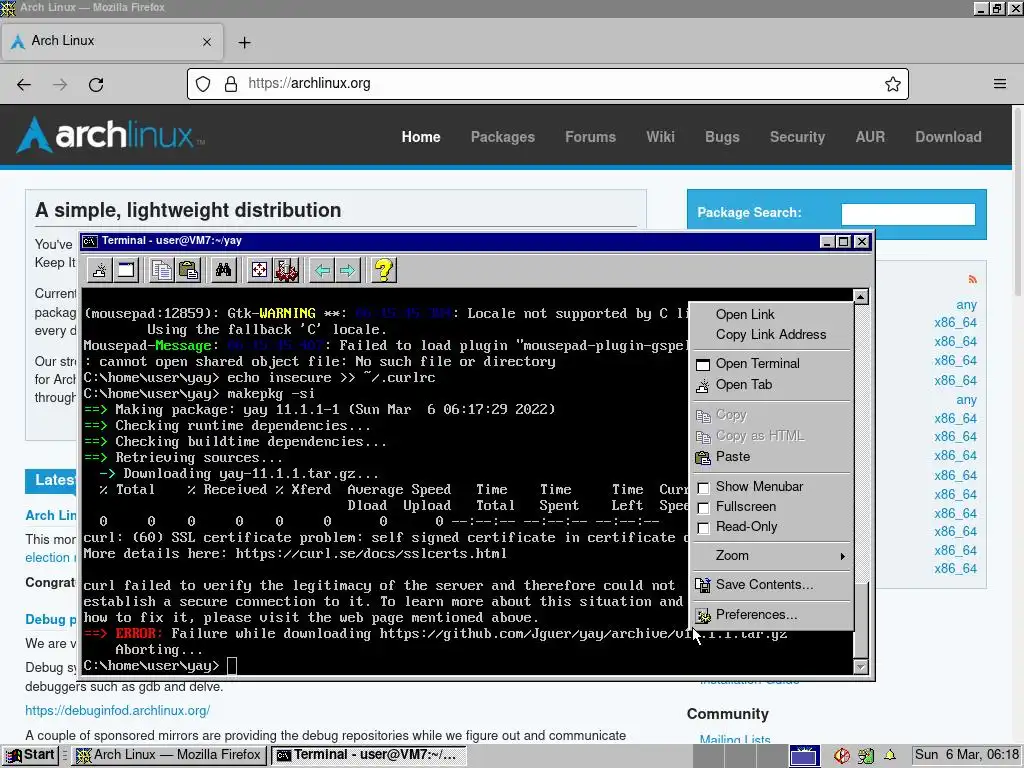Click the RSS feed icon on the page

coord(972,280)
